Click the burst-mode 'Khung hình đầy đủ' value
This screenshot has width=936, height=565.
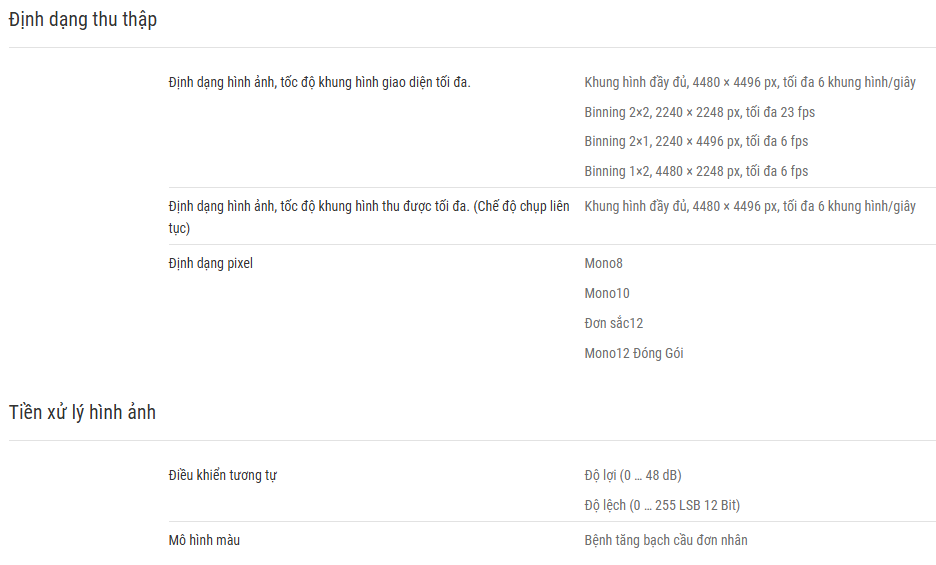pos(750,207)
